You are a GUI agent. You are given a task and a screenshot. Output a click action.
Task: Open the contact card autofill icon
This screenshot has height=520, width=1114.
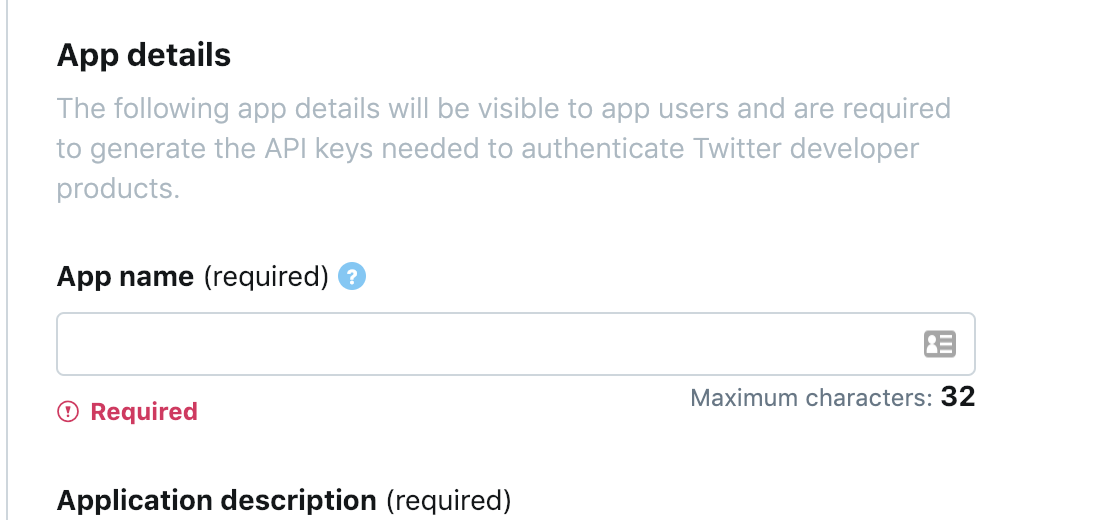click(x=939, y=344)
